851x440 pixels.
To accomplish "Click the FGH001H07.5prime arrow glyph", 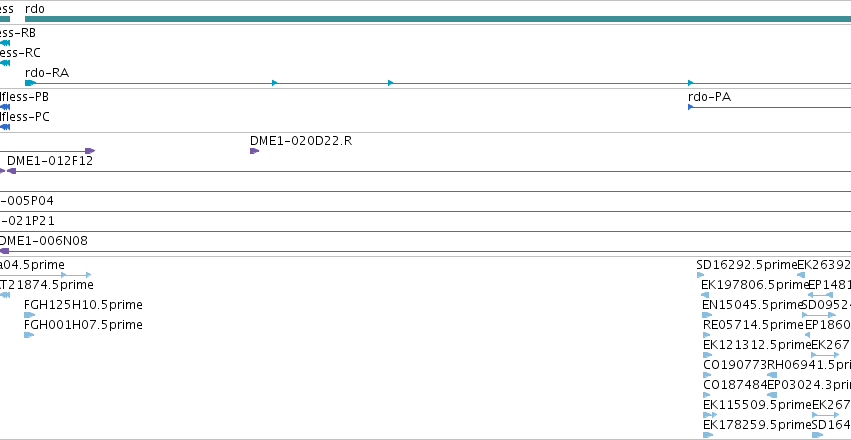I will pos(29,335).
